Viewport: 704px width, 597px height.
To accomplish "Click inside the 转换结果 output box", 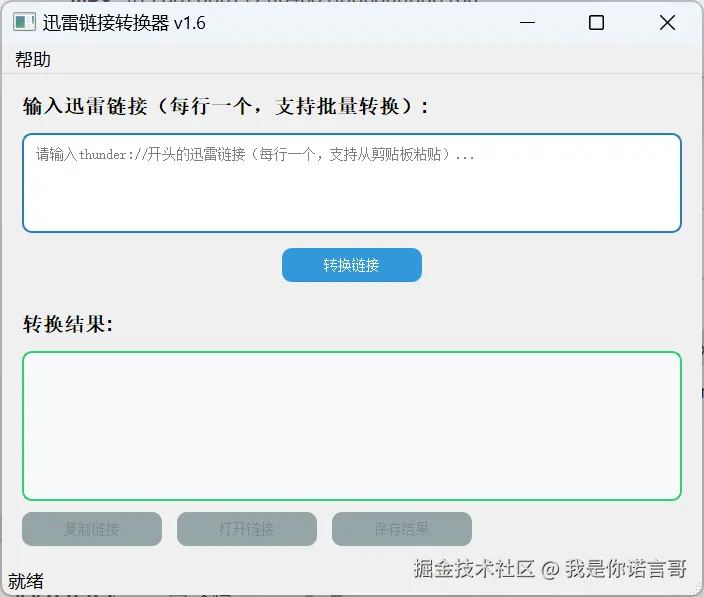I will (352, 426).
